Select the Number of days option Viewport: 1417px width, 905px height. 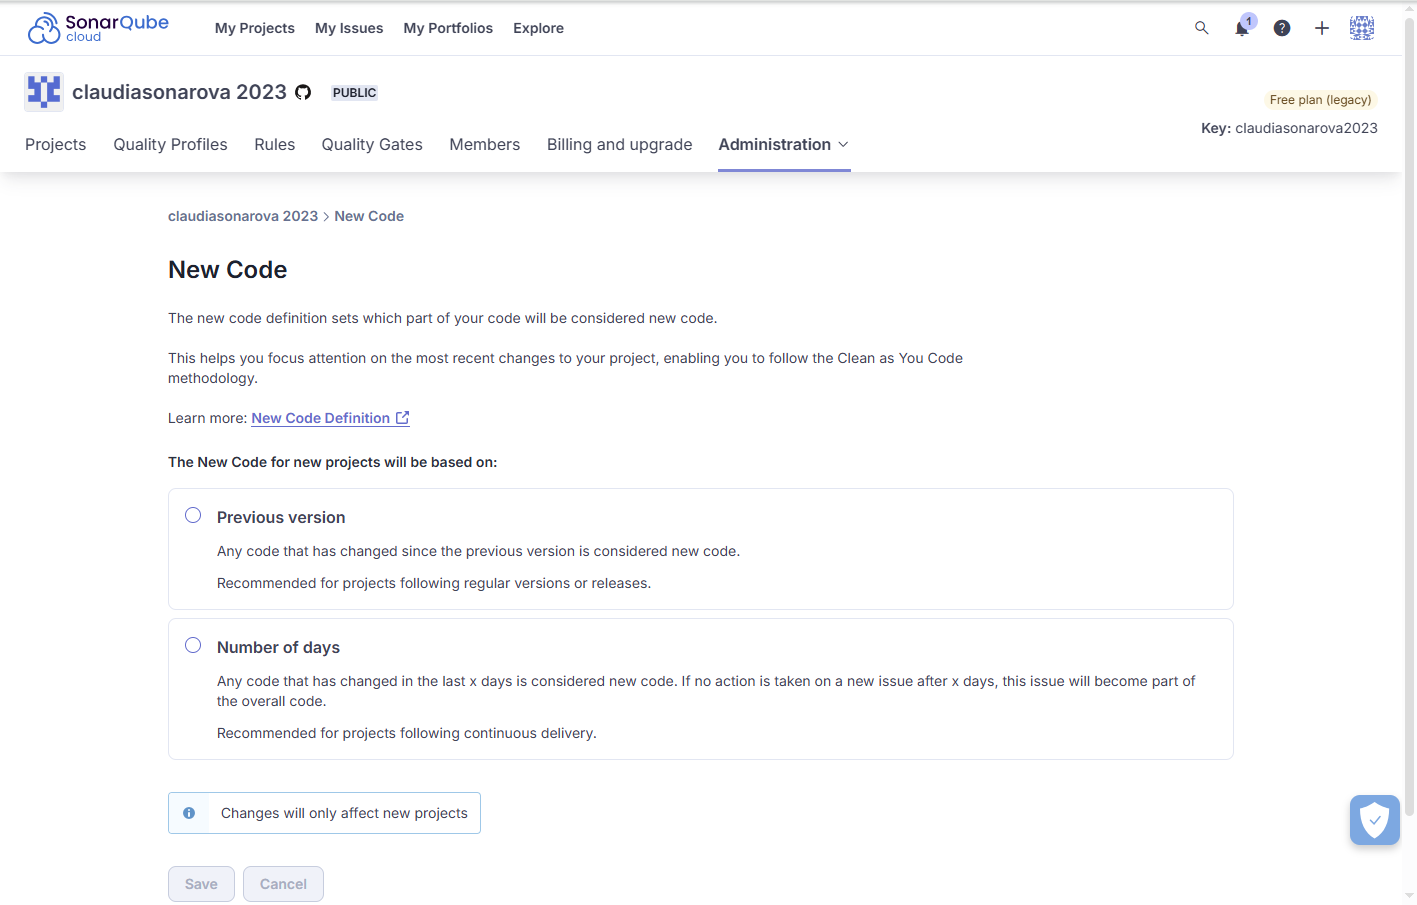tap(193, 645)
